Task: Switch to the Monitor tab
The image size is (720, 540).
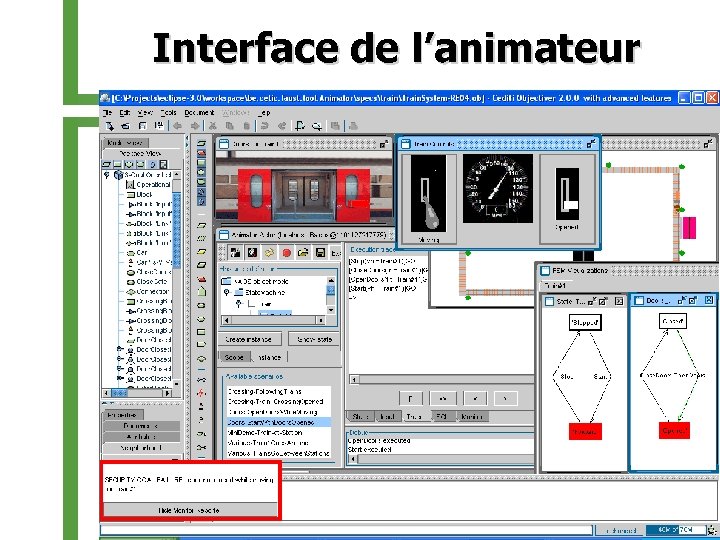Action: (472, 416)
